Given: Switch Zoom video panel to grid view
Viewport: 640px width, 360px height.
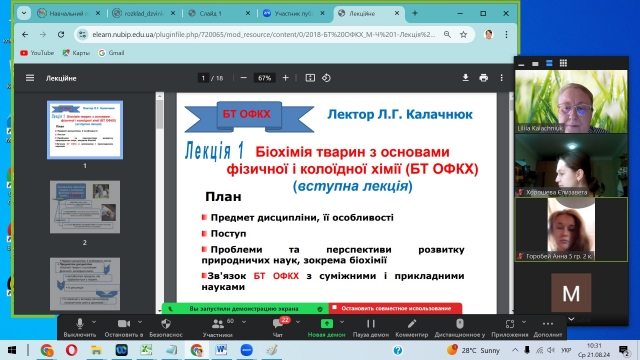Looking at the screenshot, I should coord(563,63).
